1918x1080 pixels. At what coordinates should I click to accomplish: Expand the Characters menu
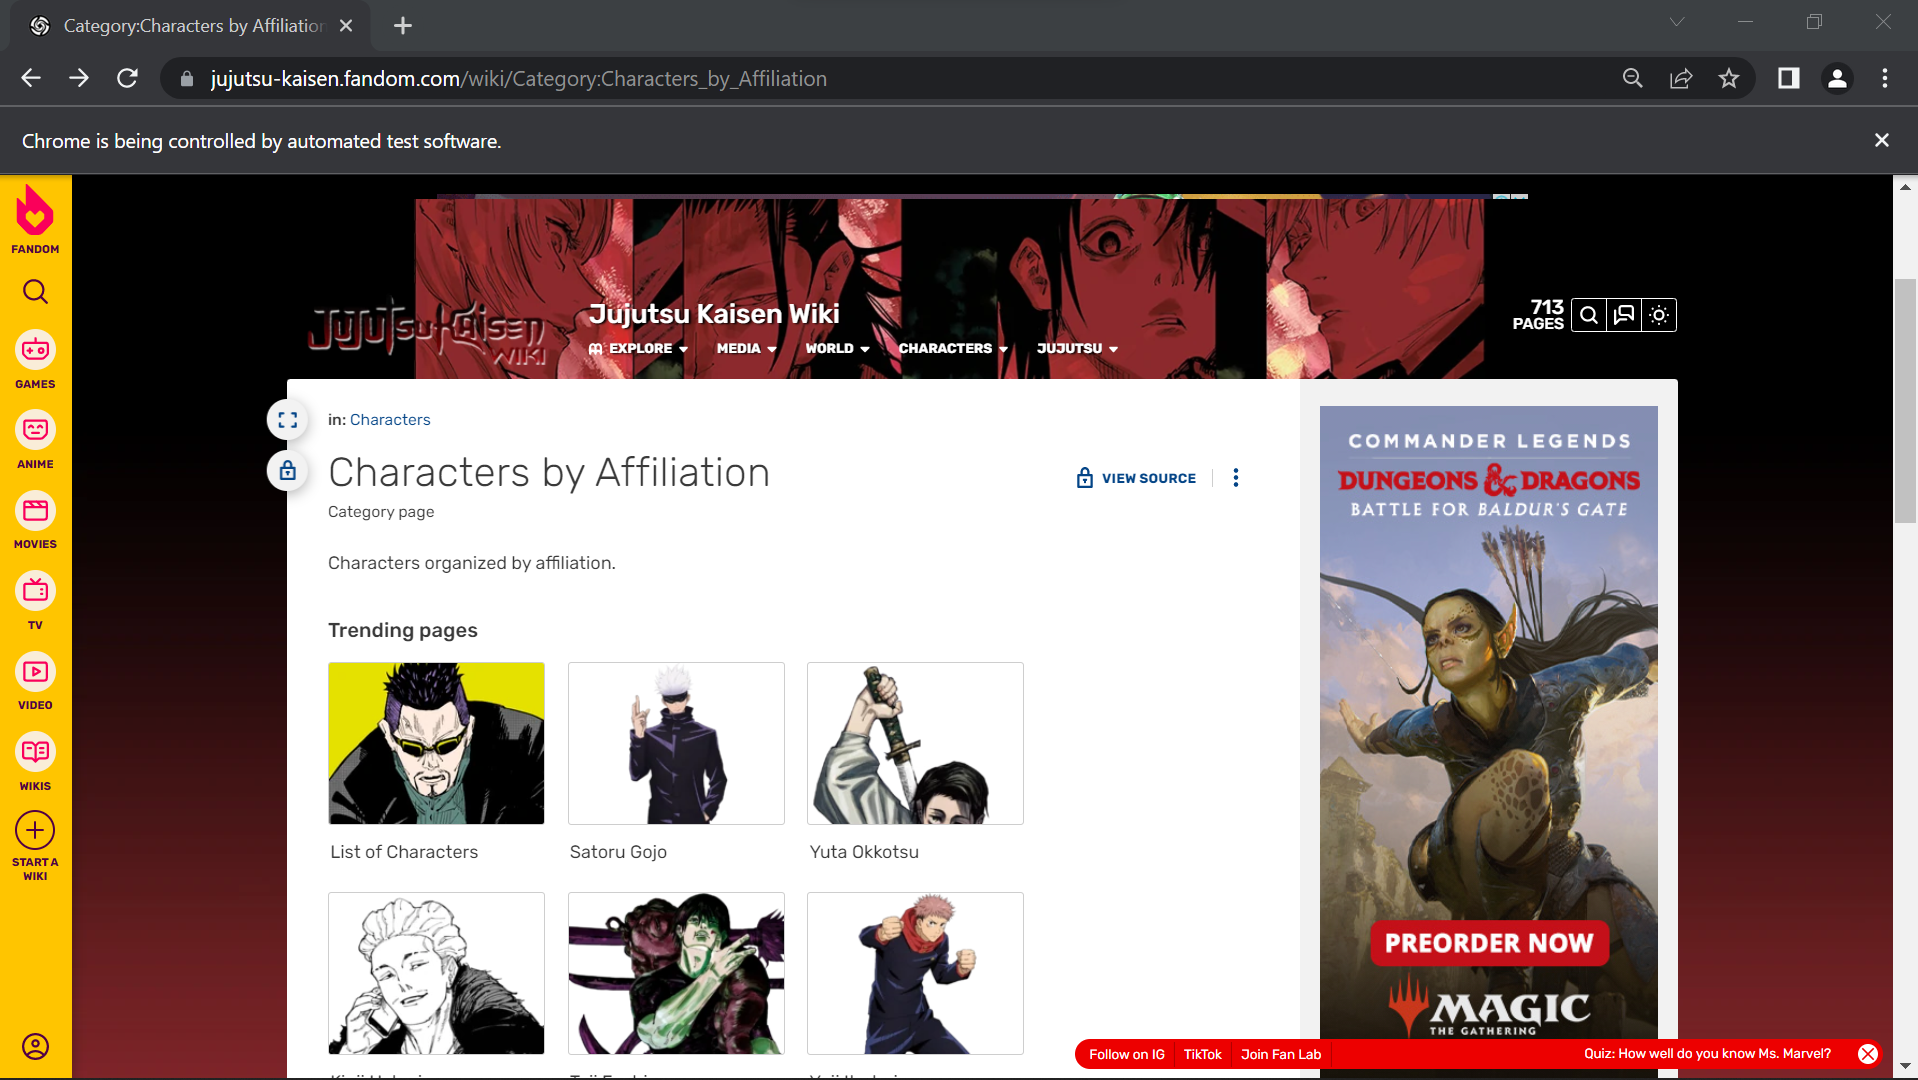click(953, 348)
